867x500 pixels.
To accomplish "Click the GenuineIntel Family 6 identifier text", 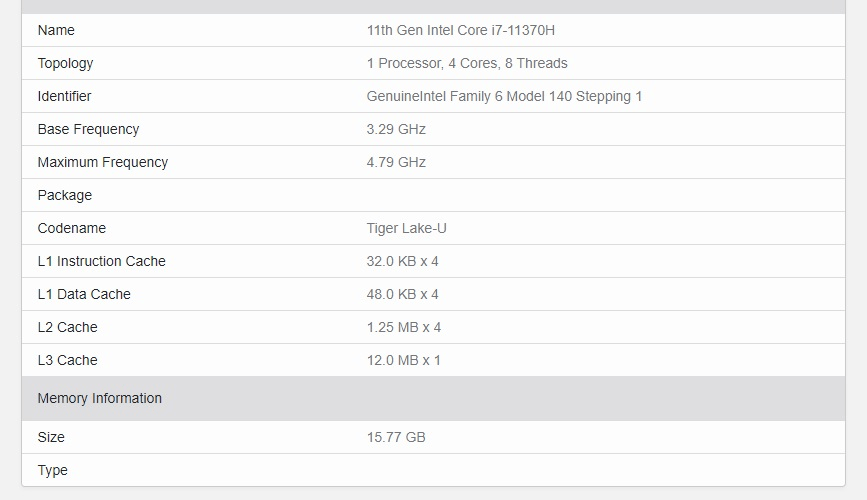I will [x=504, y=96].
